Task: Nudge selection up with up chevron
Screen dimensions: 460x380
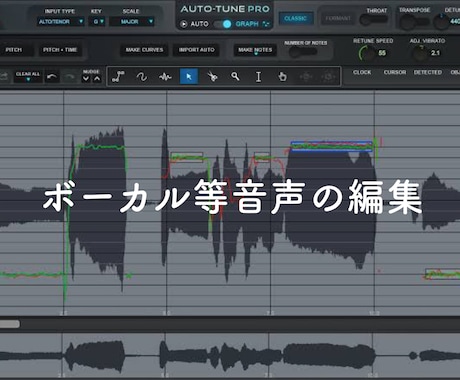Action: (x=97, y=79)
